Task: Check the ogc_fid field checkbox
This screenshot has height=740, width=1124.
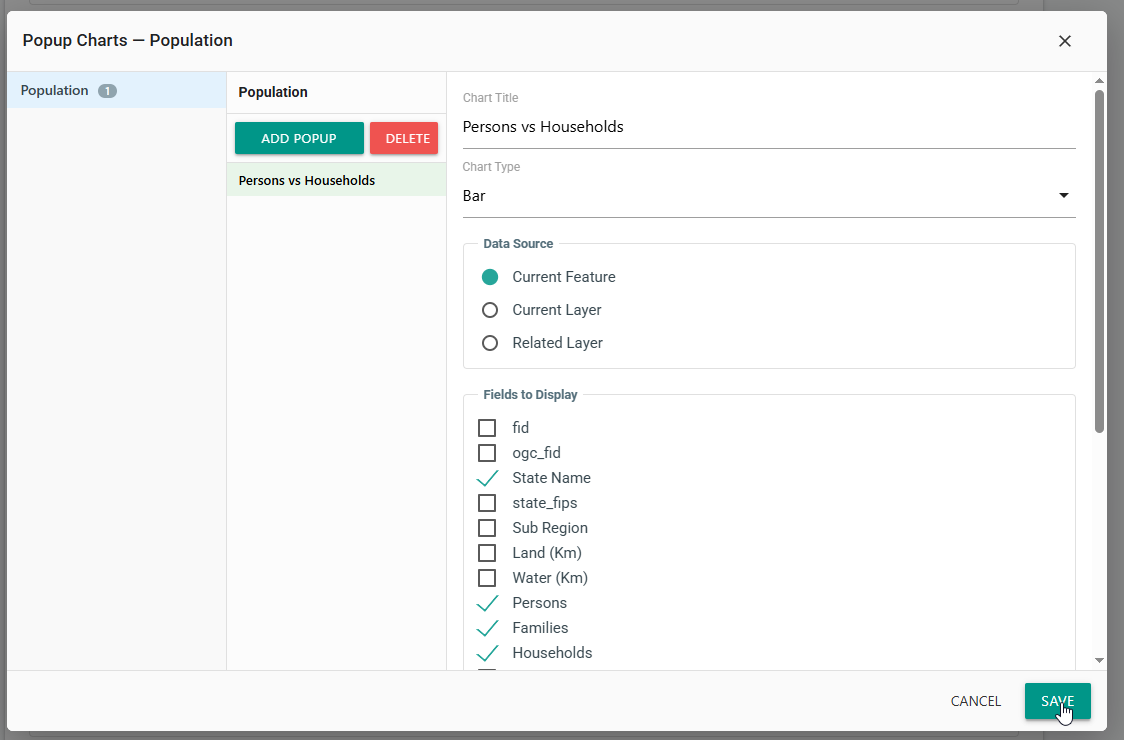Action: [x=487, y=453]
